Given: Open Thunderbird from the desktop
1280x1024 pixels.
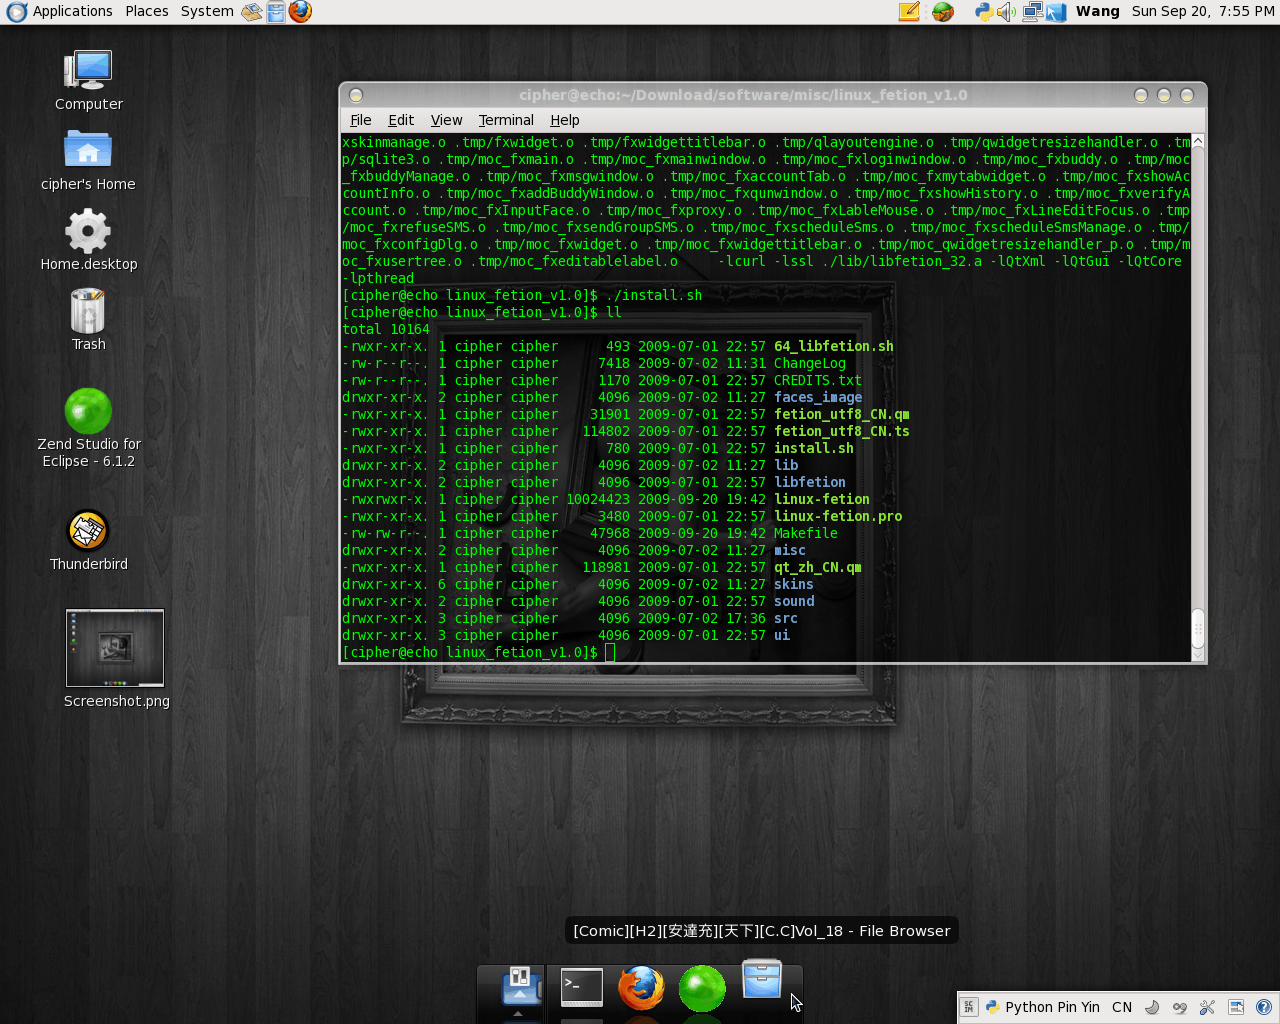Looking at the screenshot, I should pyautogui.click(x=88, y=541).
